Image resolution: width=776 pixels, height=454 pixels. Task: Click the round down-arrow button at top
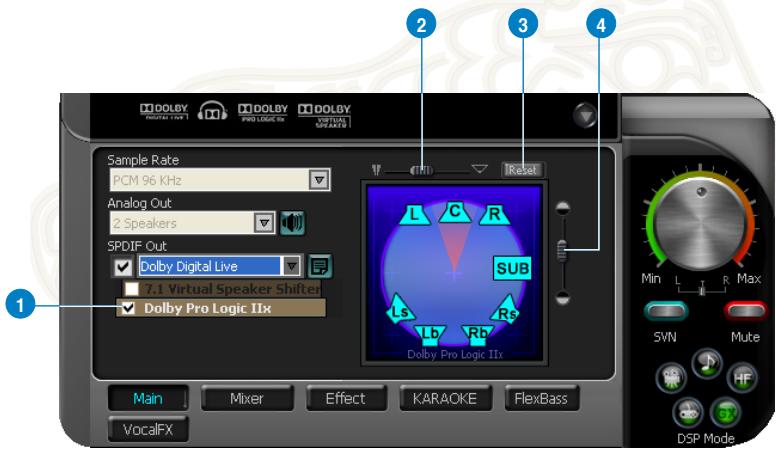tap(585, 116)
